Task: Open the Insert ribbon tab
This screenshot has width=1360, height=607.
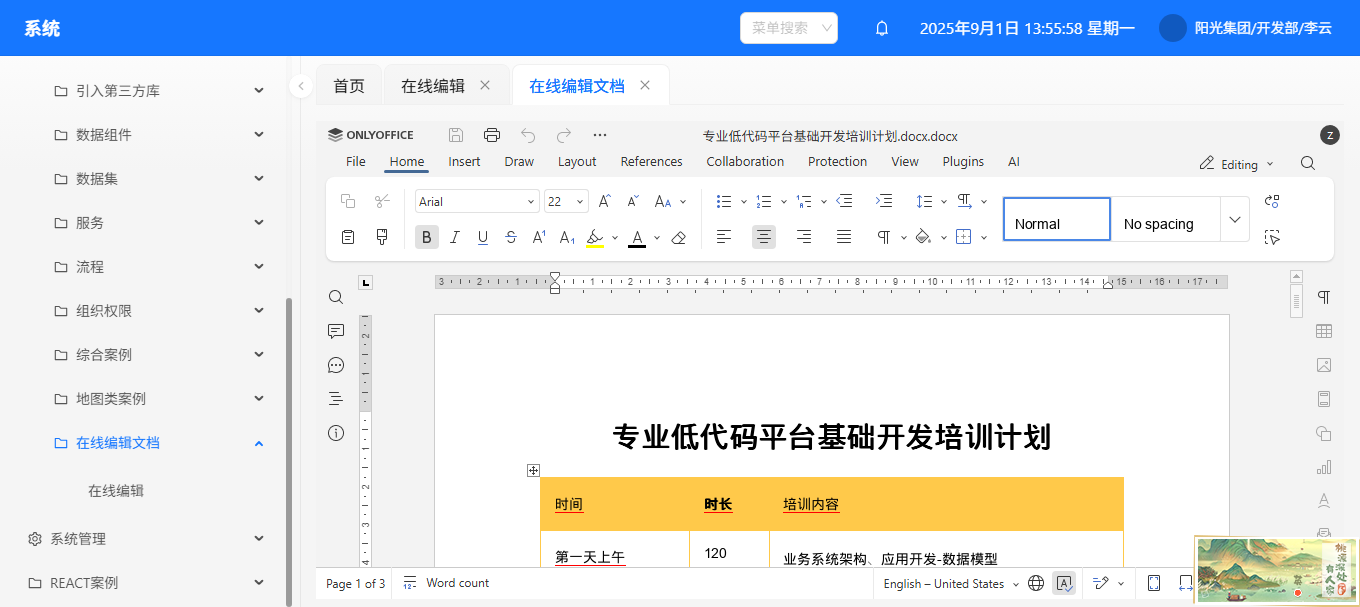Action: [x=464, y=161]
